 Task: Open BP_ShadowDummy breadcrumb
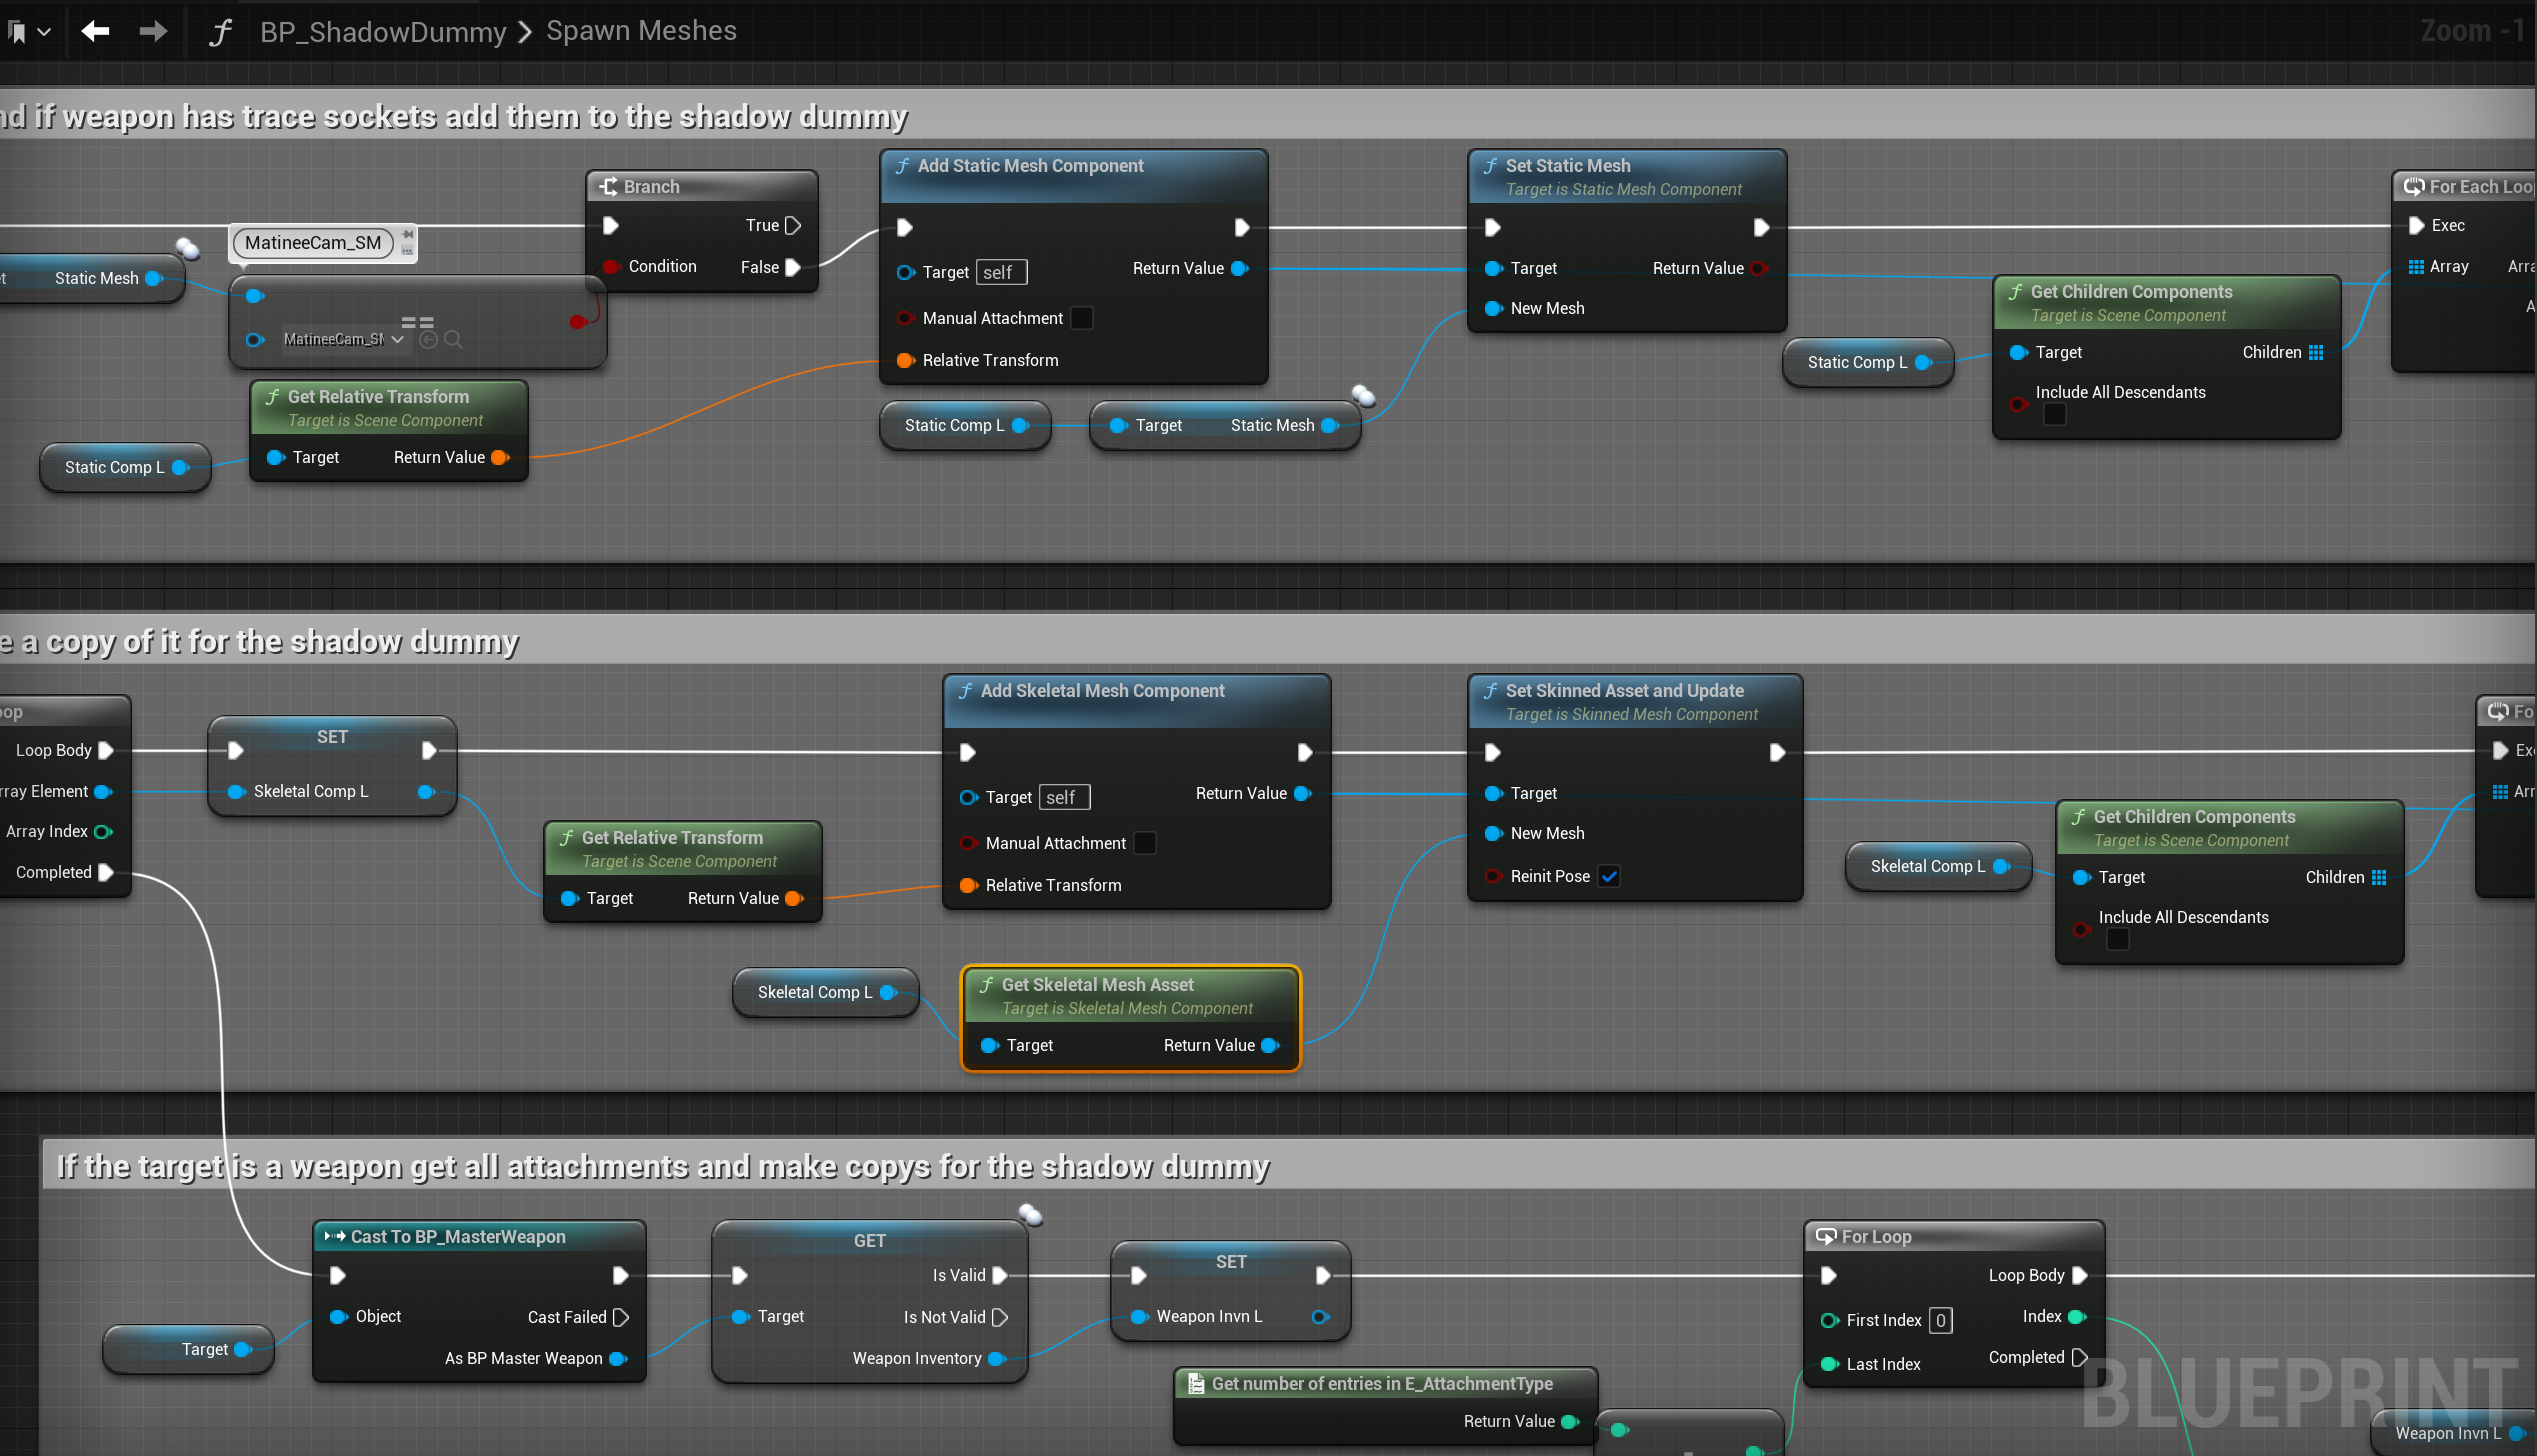coord(383,31)
